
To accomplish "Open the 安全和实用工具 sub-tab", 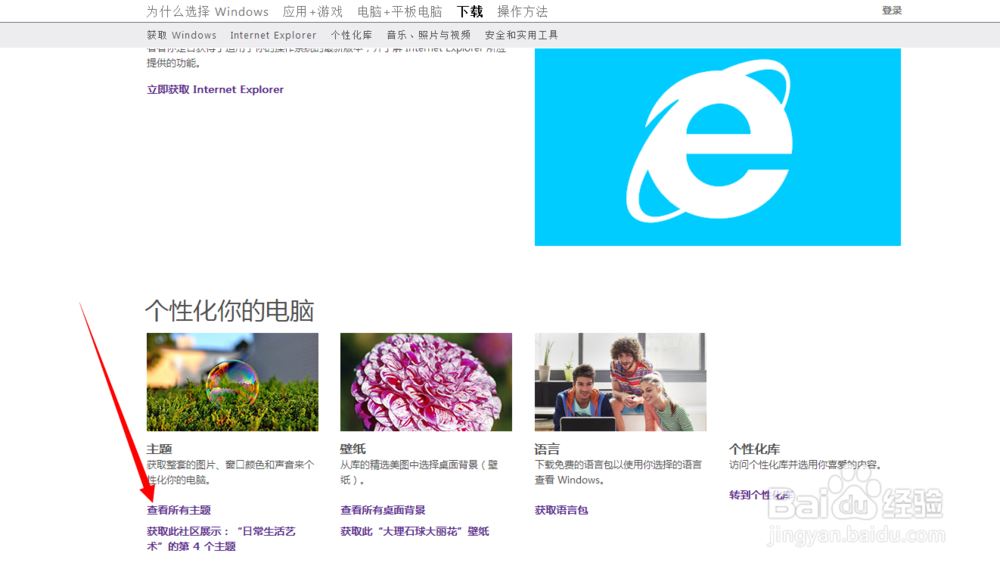I will pos(521,35).
